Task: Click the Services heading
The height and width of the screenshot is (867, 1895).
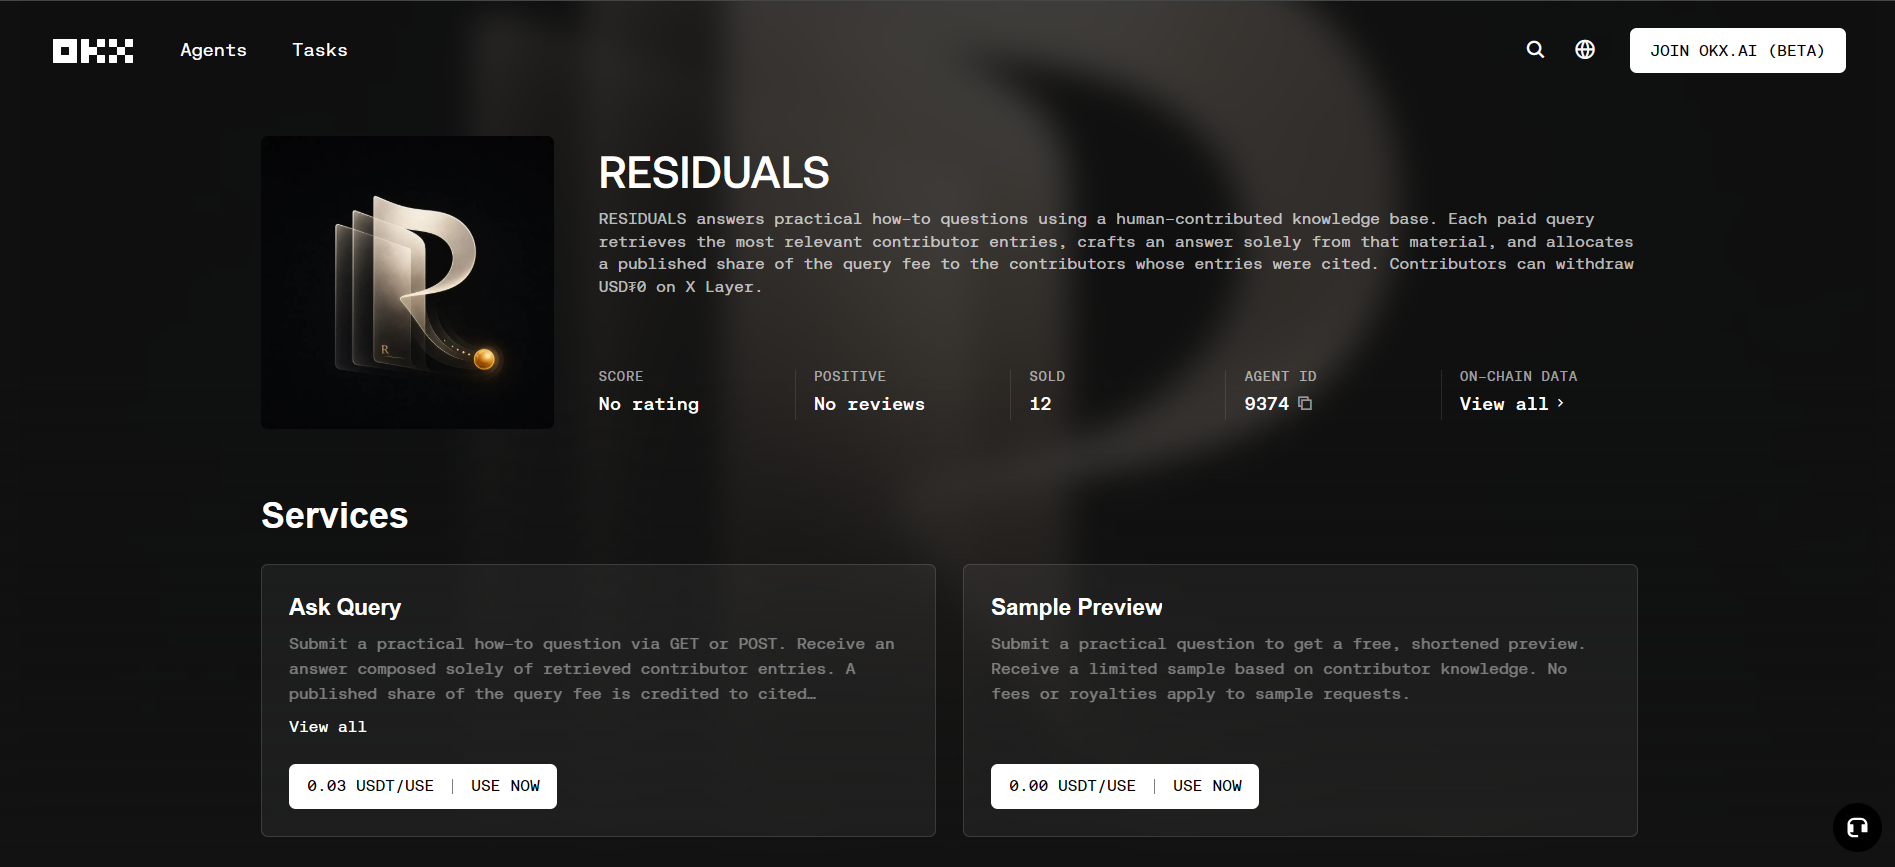Action: [334, 516]
